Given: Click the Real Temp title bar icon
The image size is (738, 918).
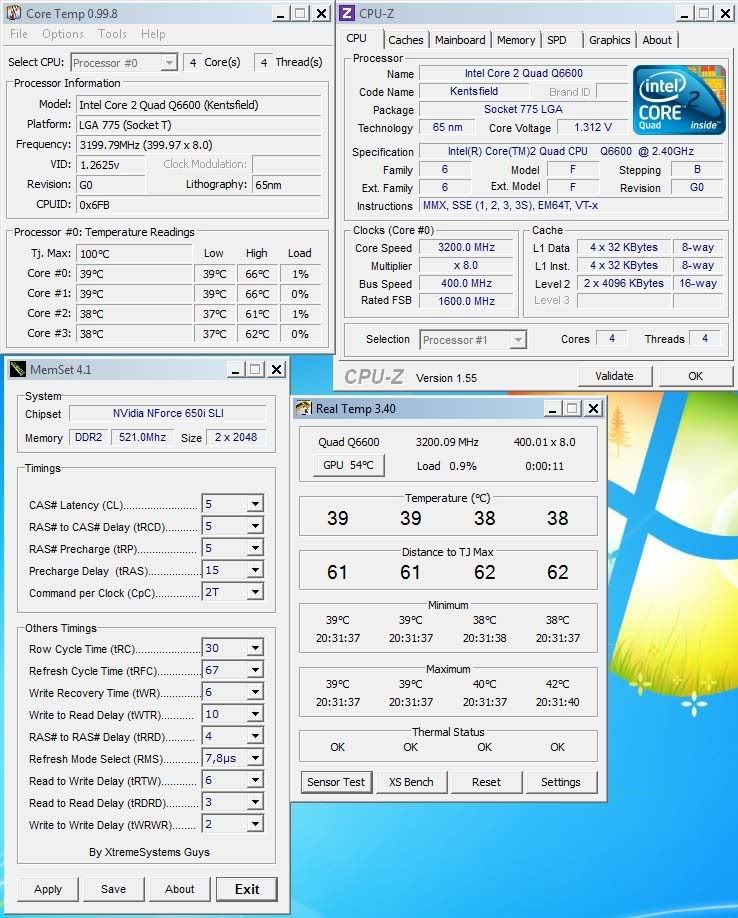Looking at the screenshot, I should point(303,408).
